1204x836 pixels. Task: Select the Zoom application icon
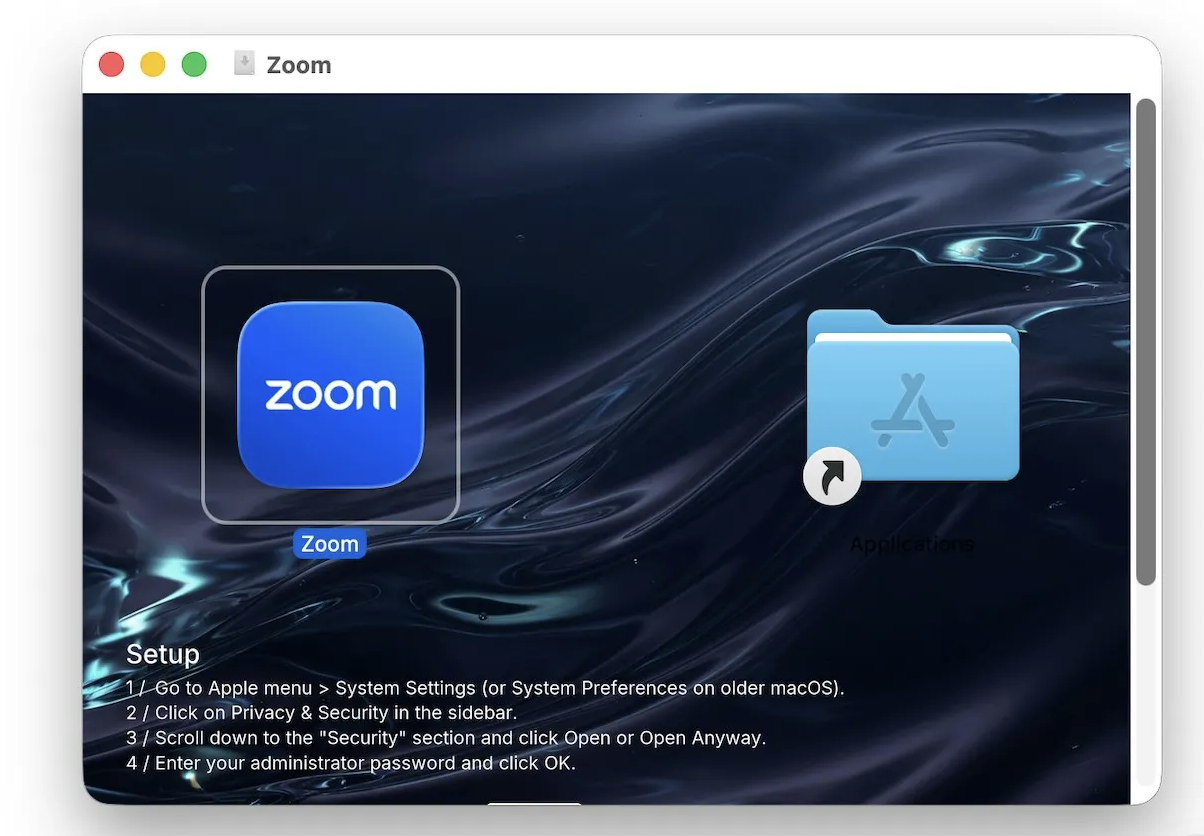tap(330, 394)
